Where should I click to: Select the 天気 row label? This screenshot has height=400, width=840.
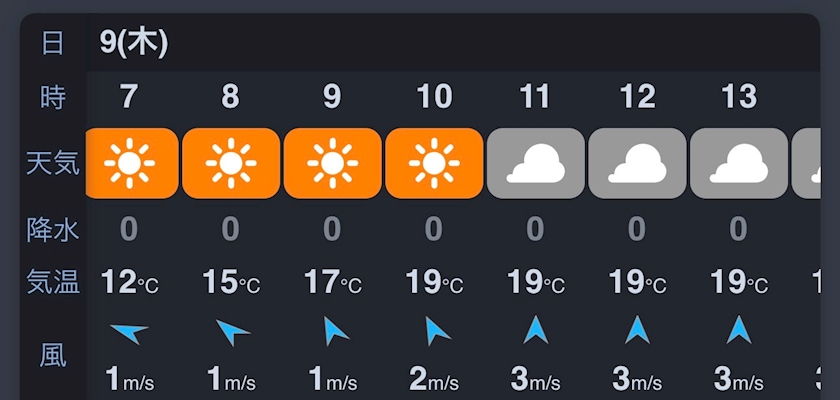pos(53,163)
